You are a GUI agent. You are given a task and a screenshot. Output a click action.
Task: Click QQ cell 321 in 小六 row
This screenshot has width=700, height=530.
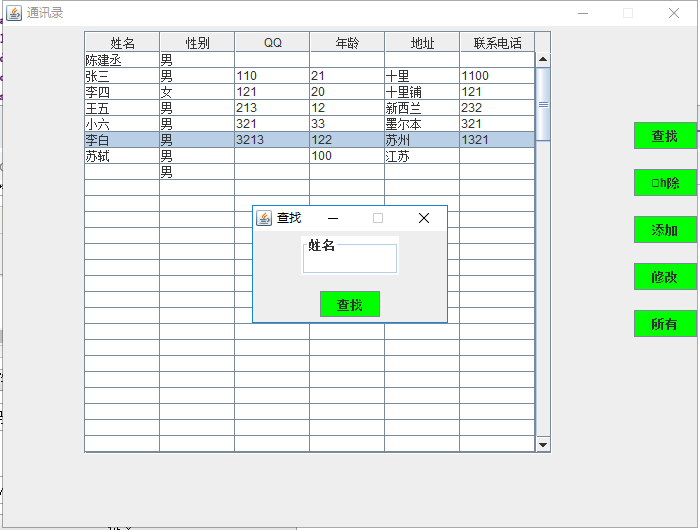pos(272,124)
